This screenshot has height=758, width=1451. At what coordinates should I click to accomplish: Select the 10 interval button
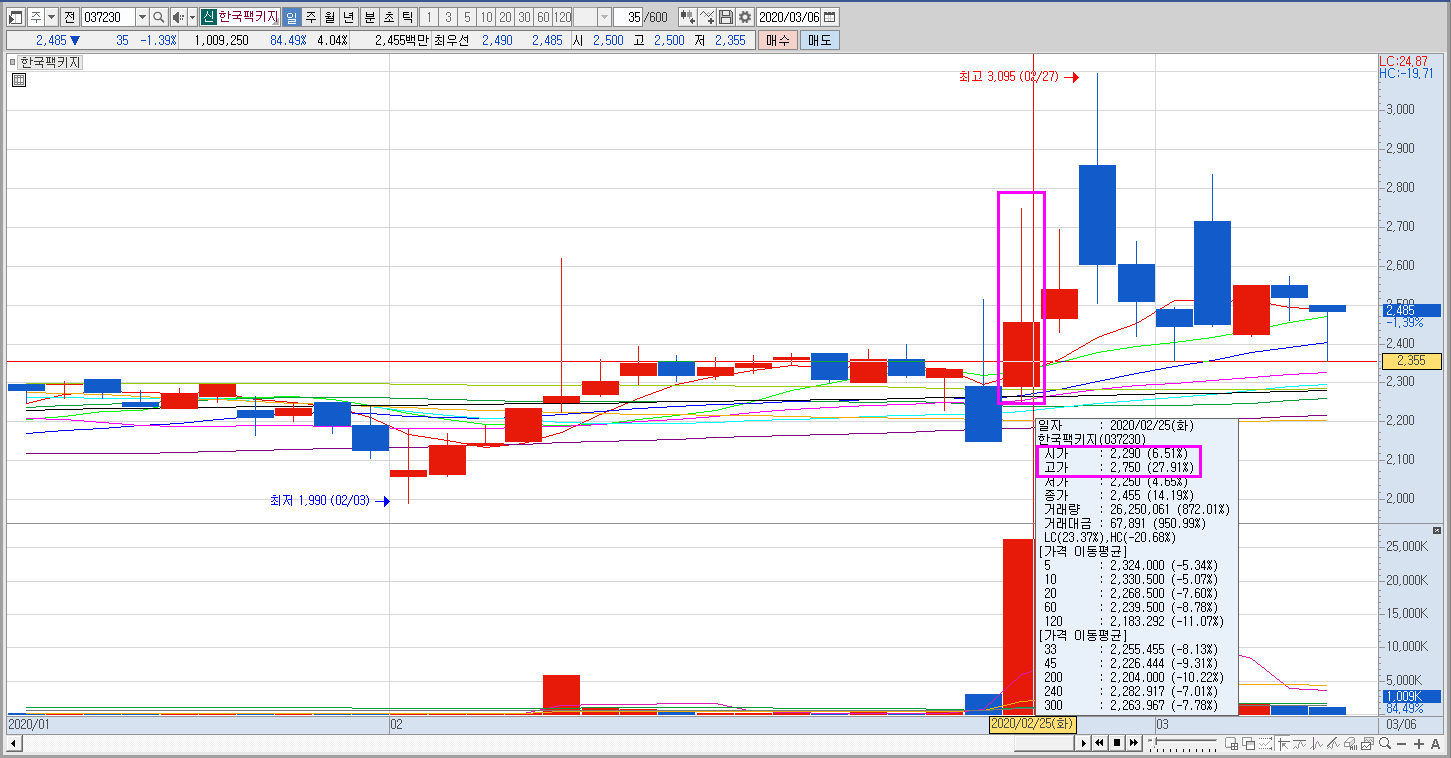point(486,17)
